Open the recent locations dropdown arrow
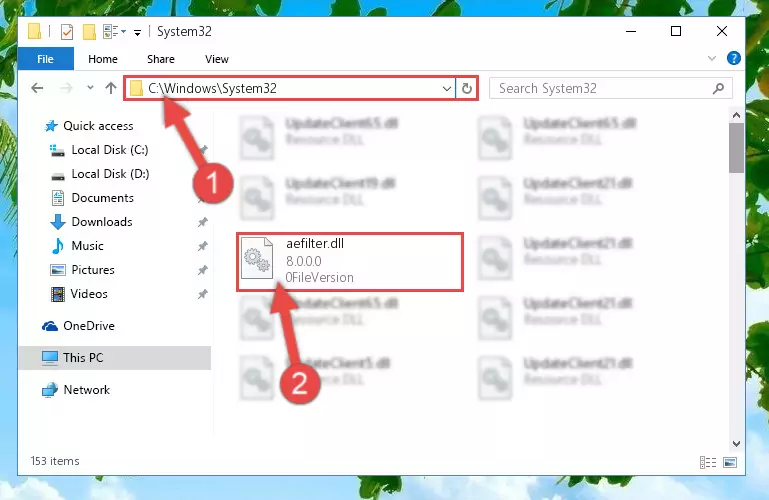This screenshot has height=500, width=769. (90, 88)
